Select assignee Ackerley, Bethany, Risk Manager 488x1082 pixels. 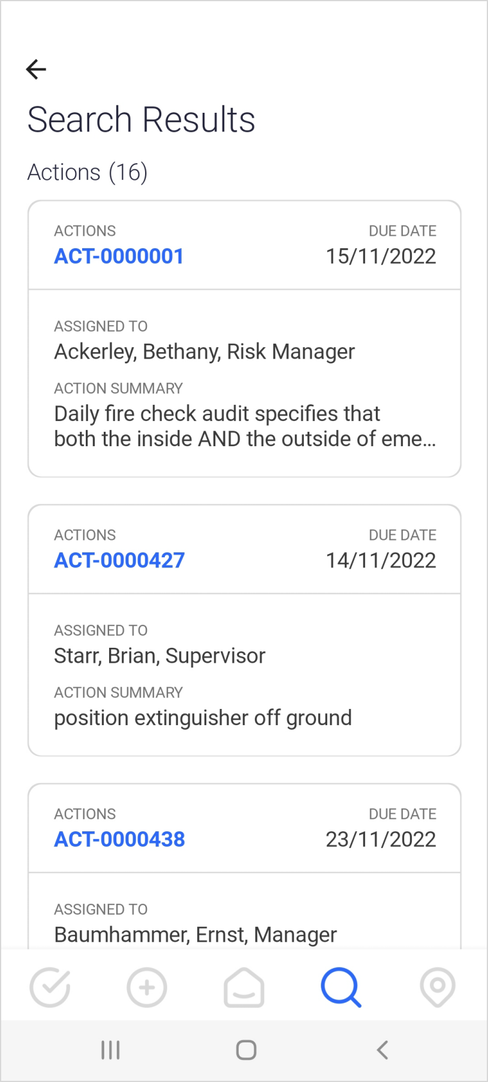tap(204, 352)
